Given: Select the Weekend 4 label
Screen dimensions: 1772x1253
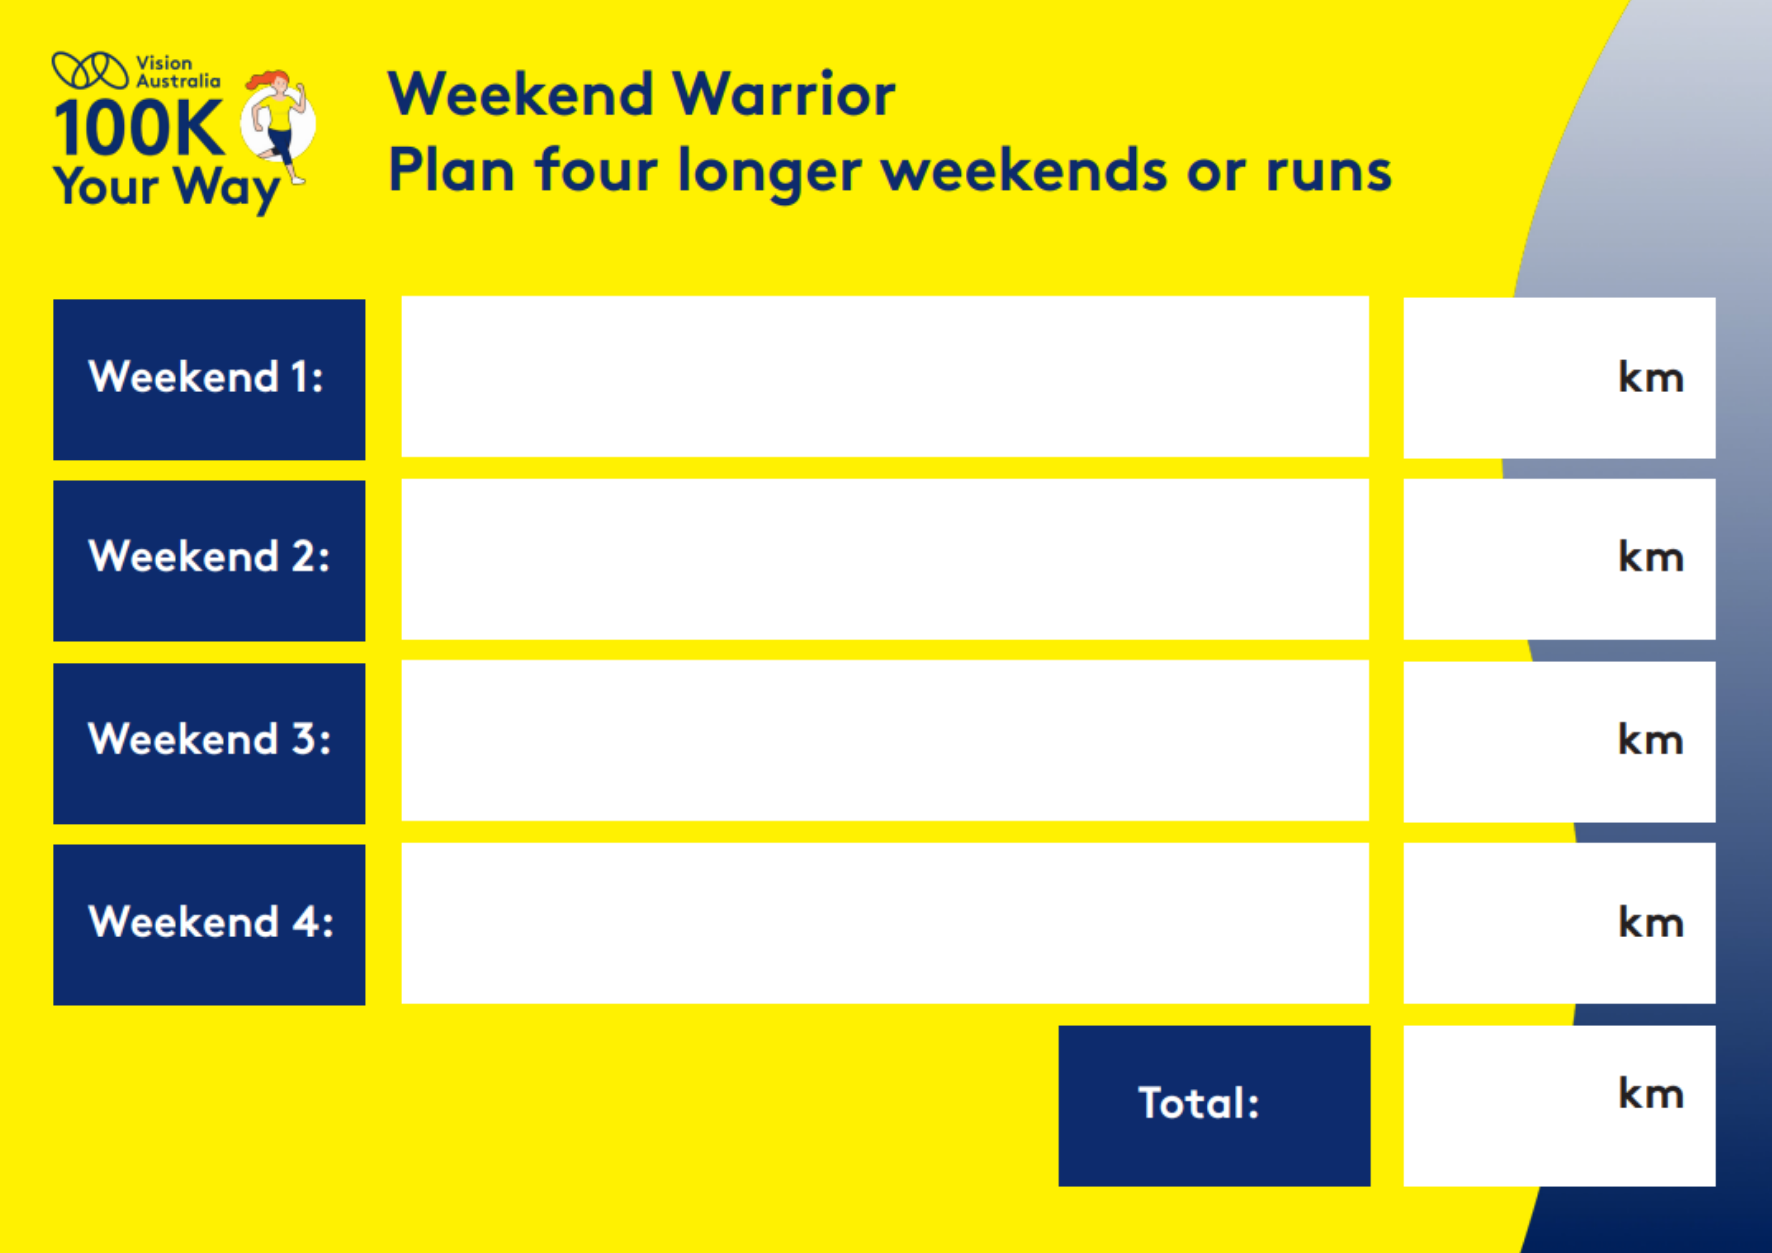Looking at the screenshot, I should tap(209, 924).
